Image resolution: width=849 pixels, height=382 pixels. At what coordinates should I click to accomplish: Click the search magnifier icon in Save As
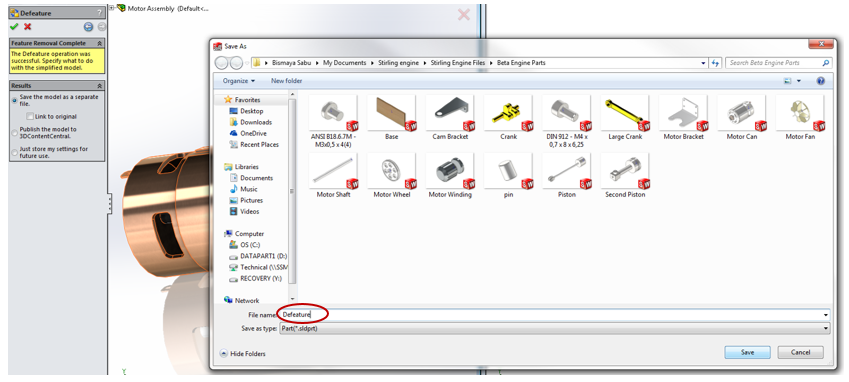click(x=826, y=63)
